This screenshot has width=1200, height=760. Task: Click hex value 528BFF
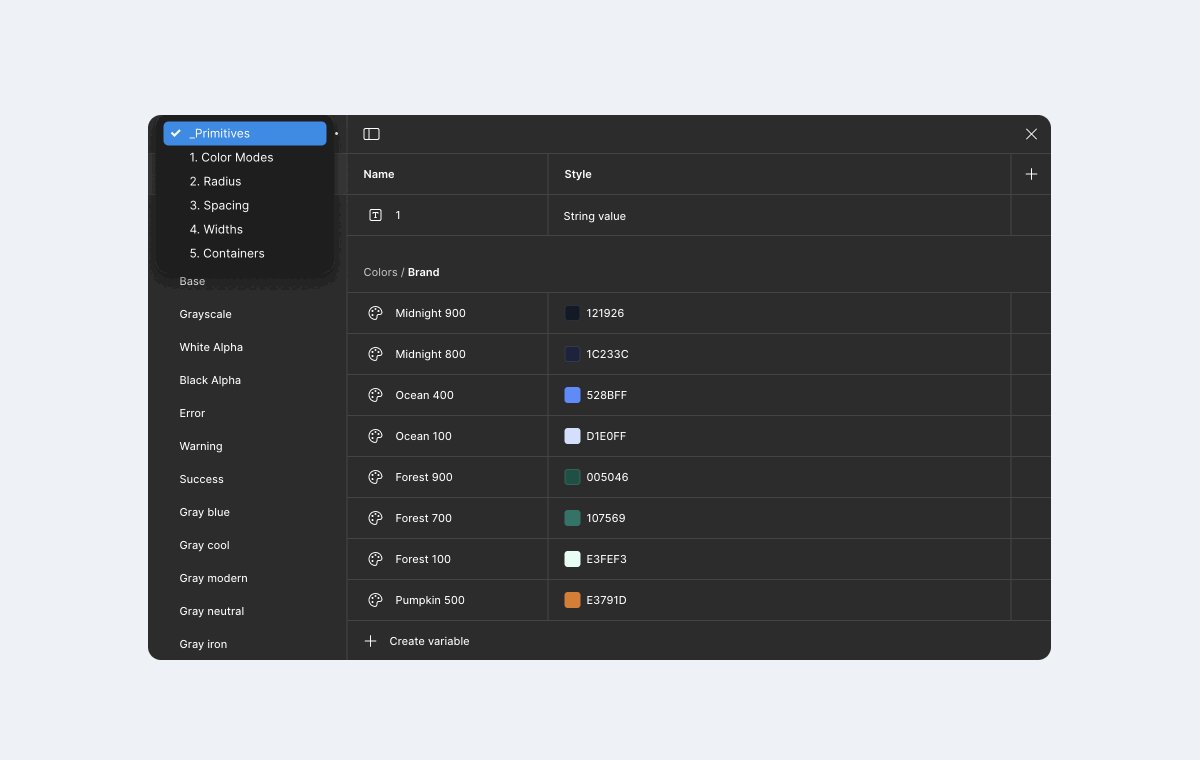click(607, 395)
